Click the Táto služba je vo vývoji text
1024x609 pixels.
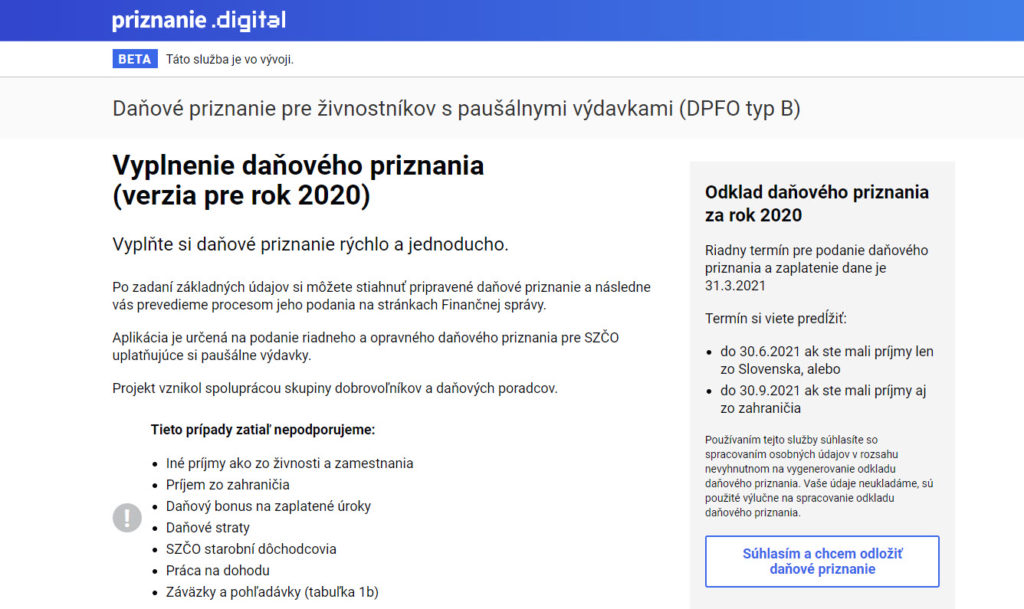230,59
